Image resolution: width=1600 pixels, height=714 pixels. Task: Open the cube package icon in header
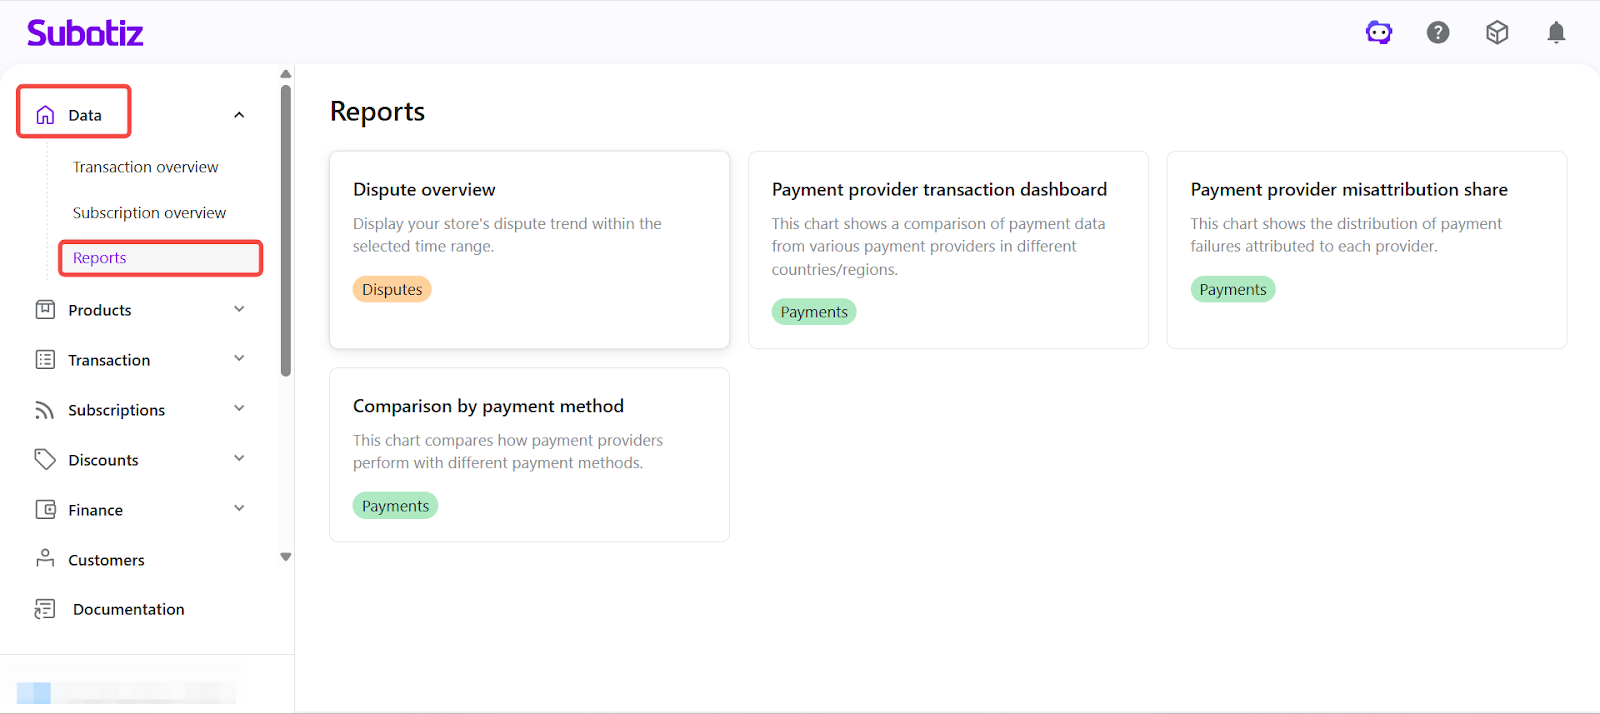click(1497, 33)
